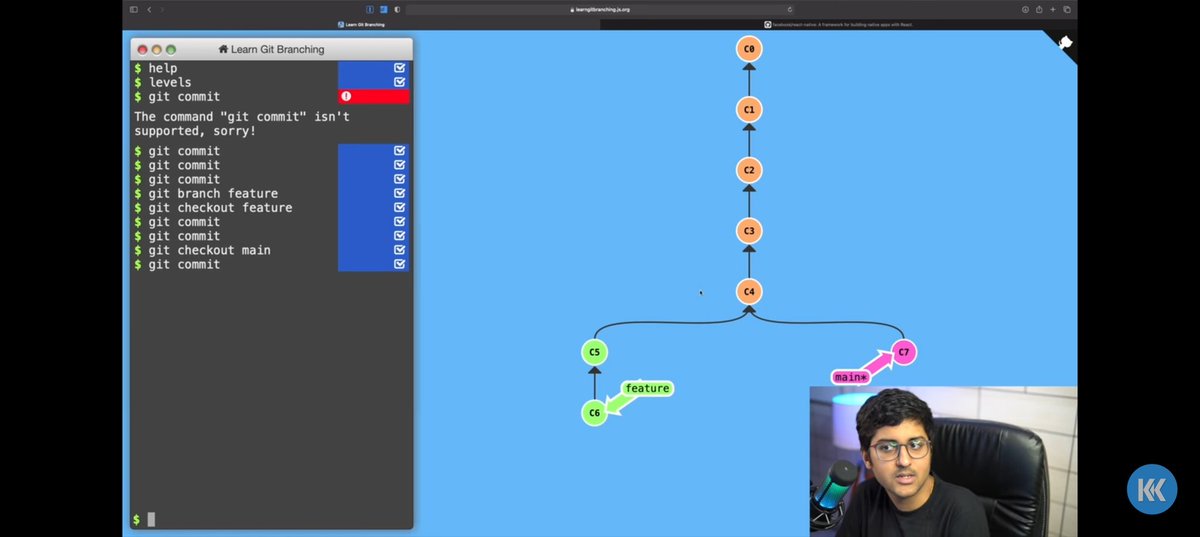Image resolution: width=1200 pixels, height=537 pixels.
Task: Toggle the Safari sidebar icon
Action: click(134, 9)
